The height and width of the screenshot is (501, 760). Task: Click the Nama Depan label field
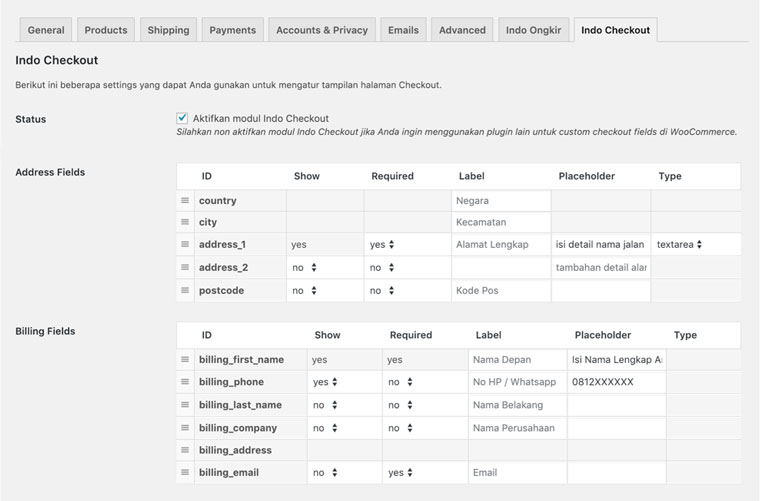518,360
